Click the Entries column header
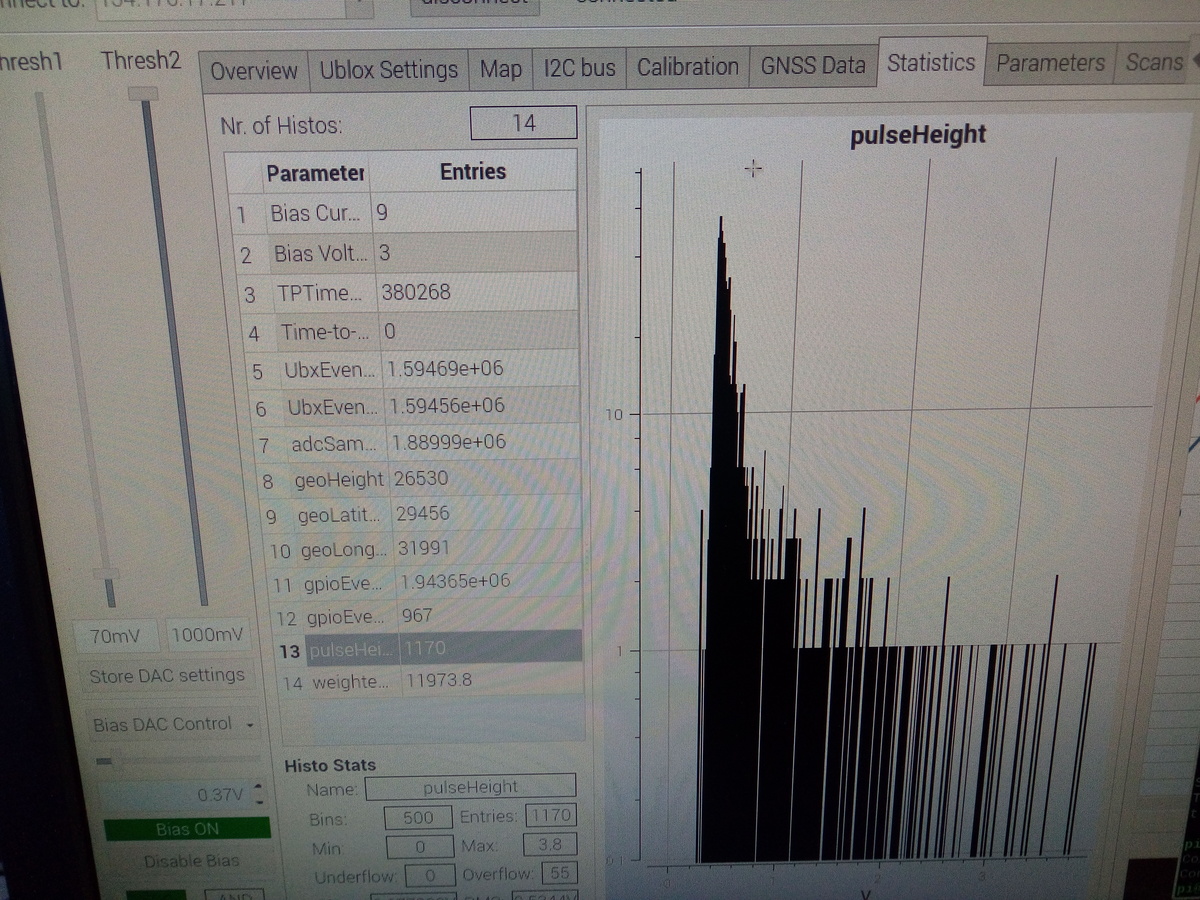The image size is (1200, 900). [473, 172]
